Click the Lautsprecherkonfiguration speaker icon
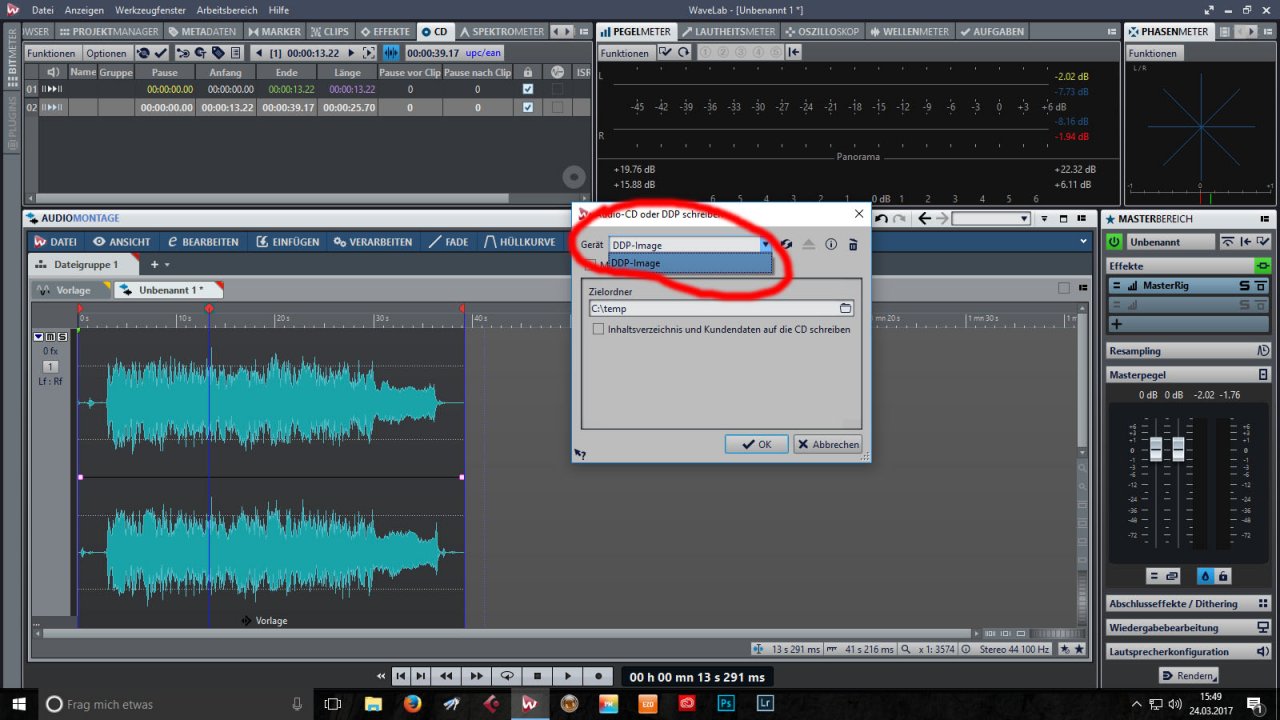 tap(1263, 652)
